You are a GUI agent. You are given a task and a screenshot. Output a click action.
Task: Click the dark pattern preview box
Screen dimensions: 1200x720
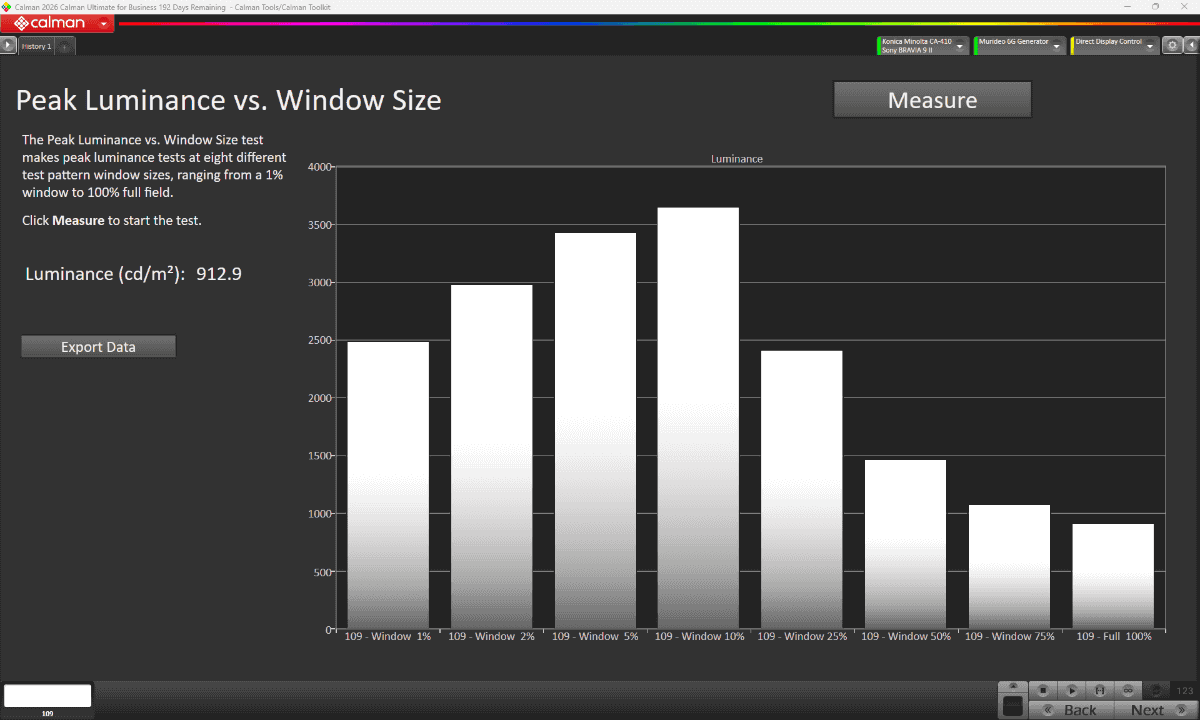(1013, 706)
